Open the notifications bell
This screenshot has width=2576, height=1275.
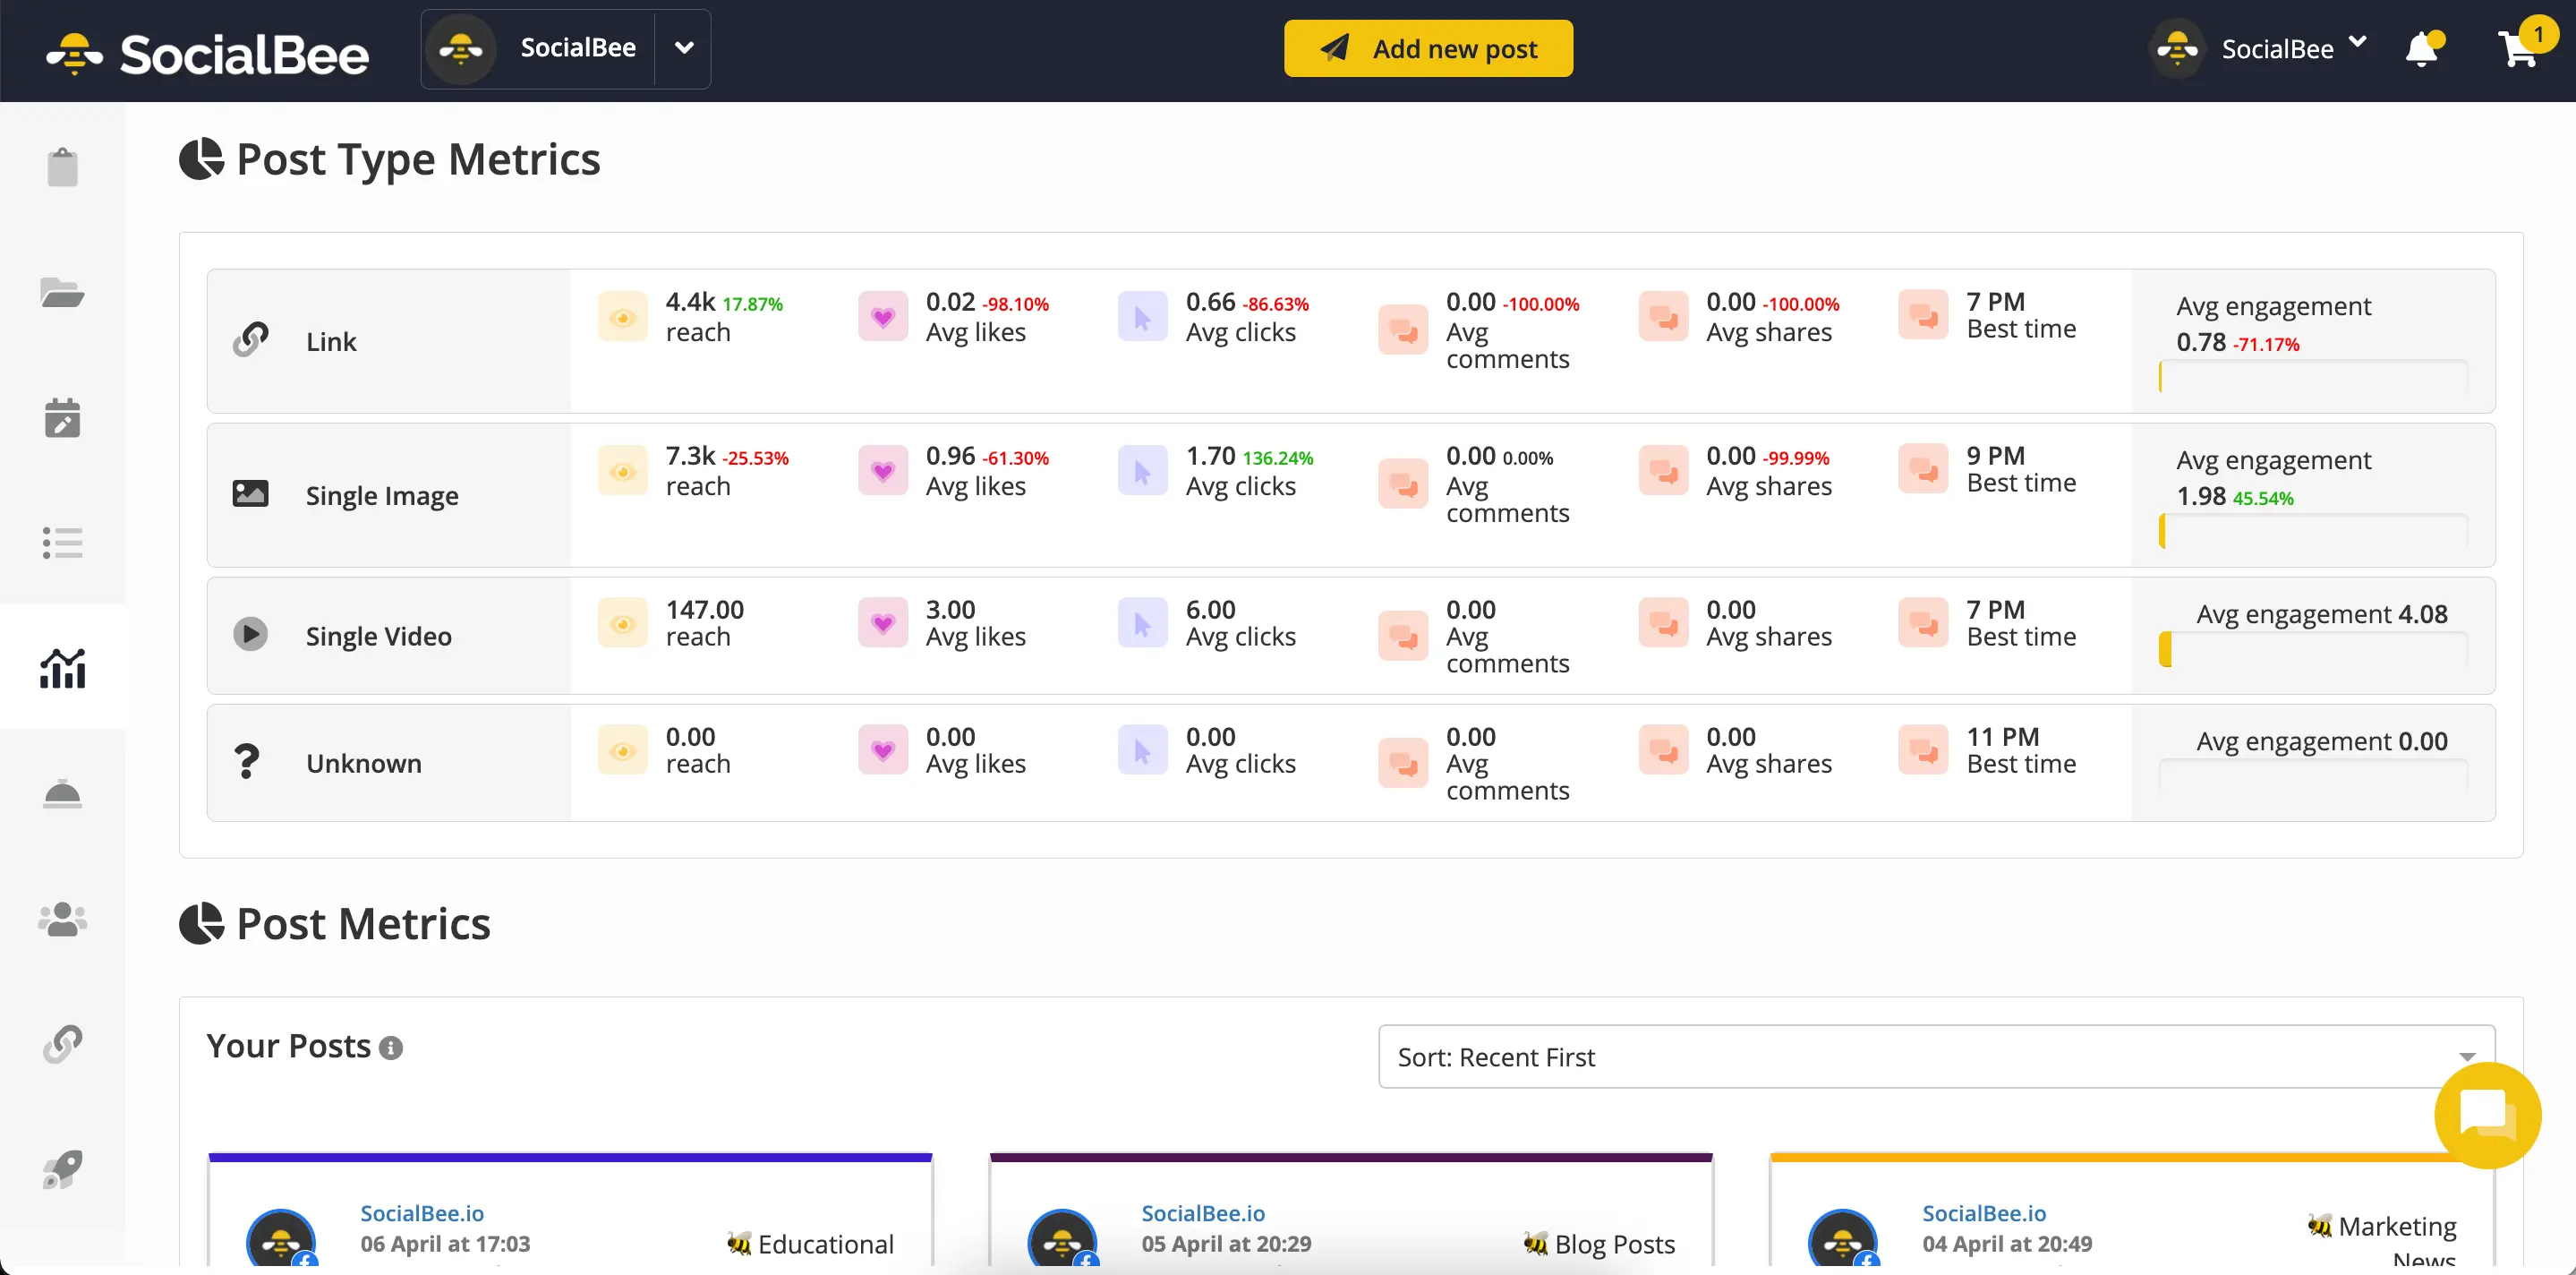(x=2422, y=48)
